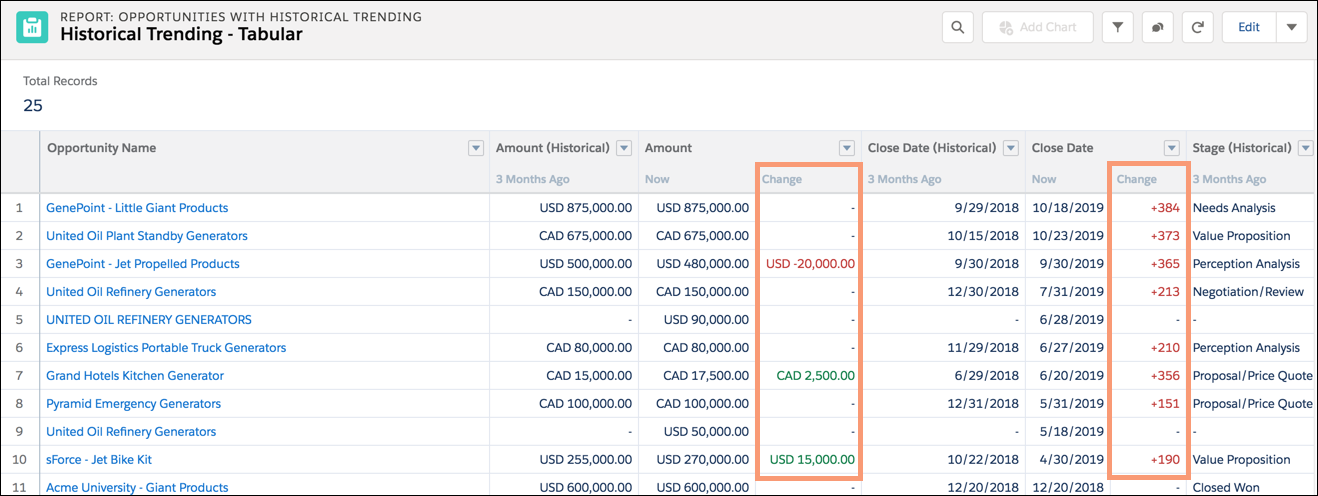Click the Negotiation/Review stage cell
The image size is (1318, 496).
pyautogui.click(x=1247, y=292)
